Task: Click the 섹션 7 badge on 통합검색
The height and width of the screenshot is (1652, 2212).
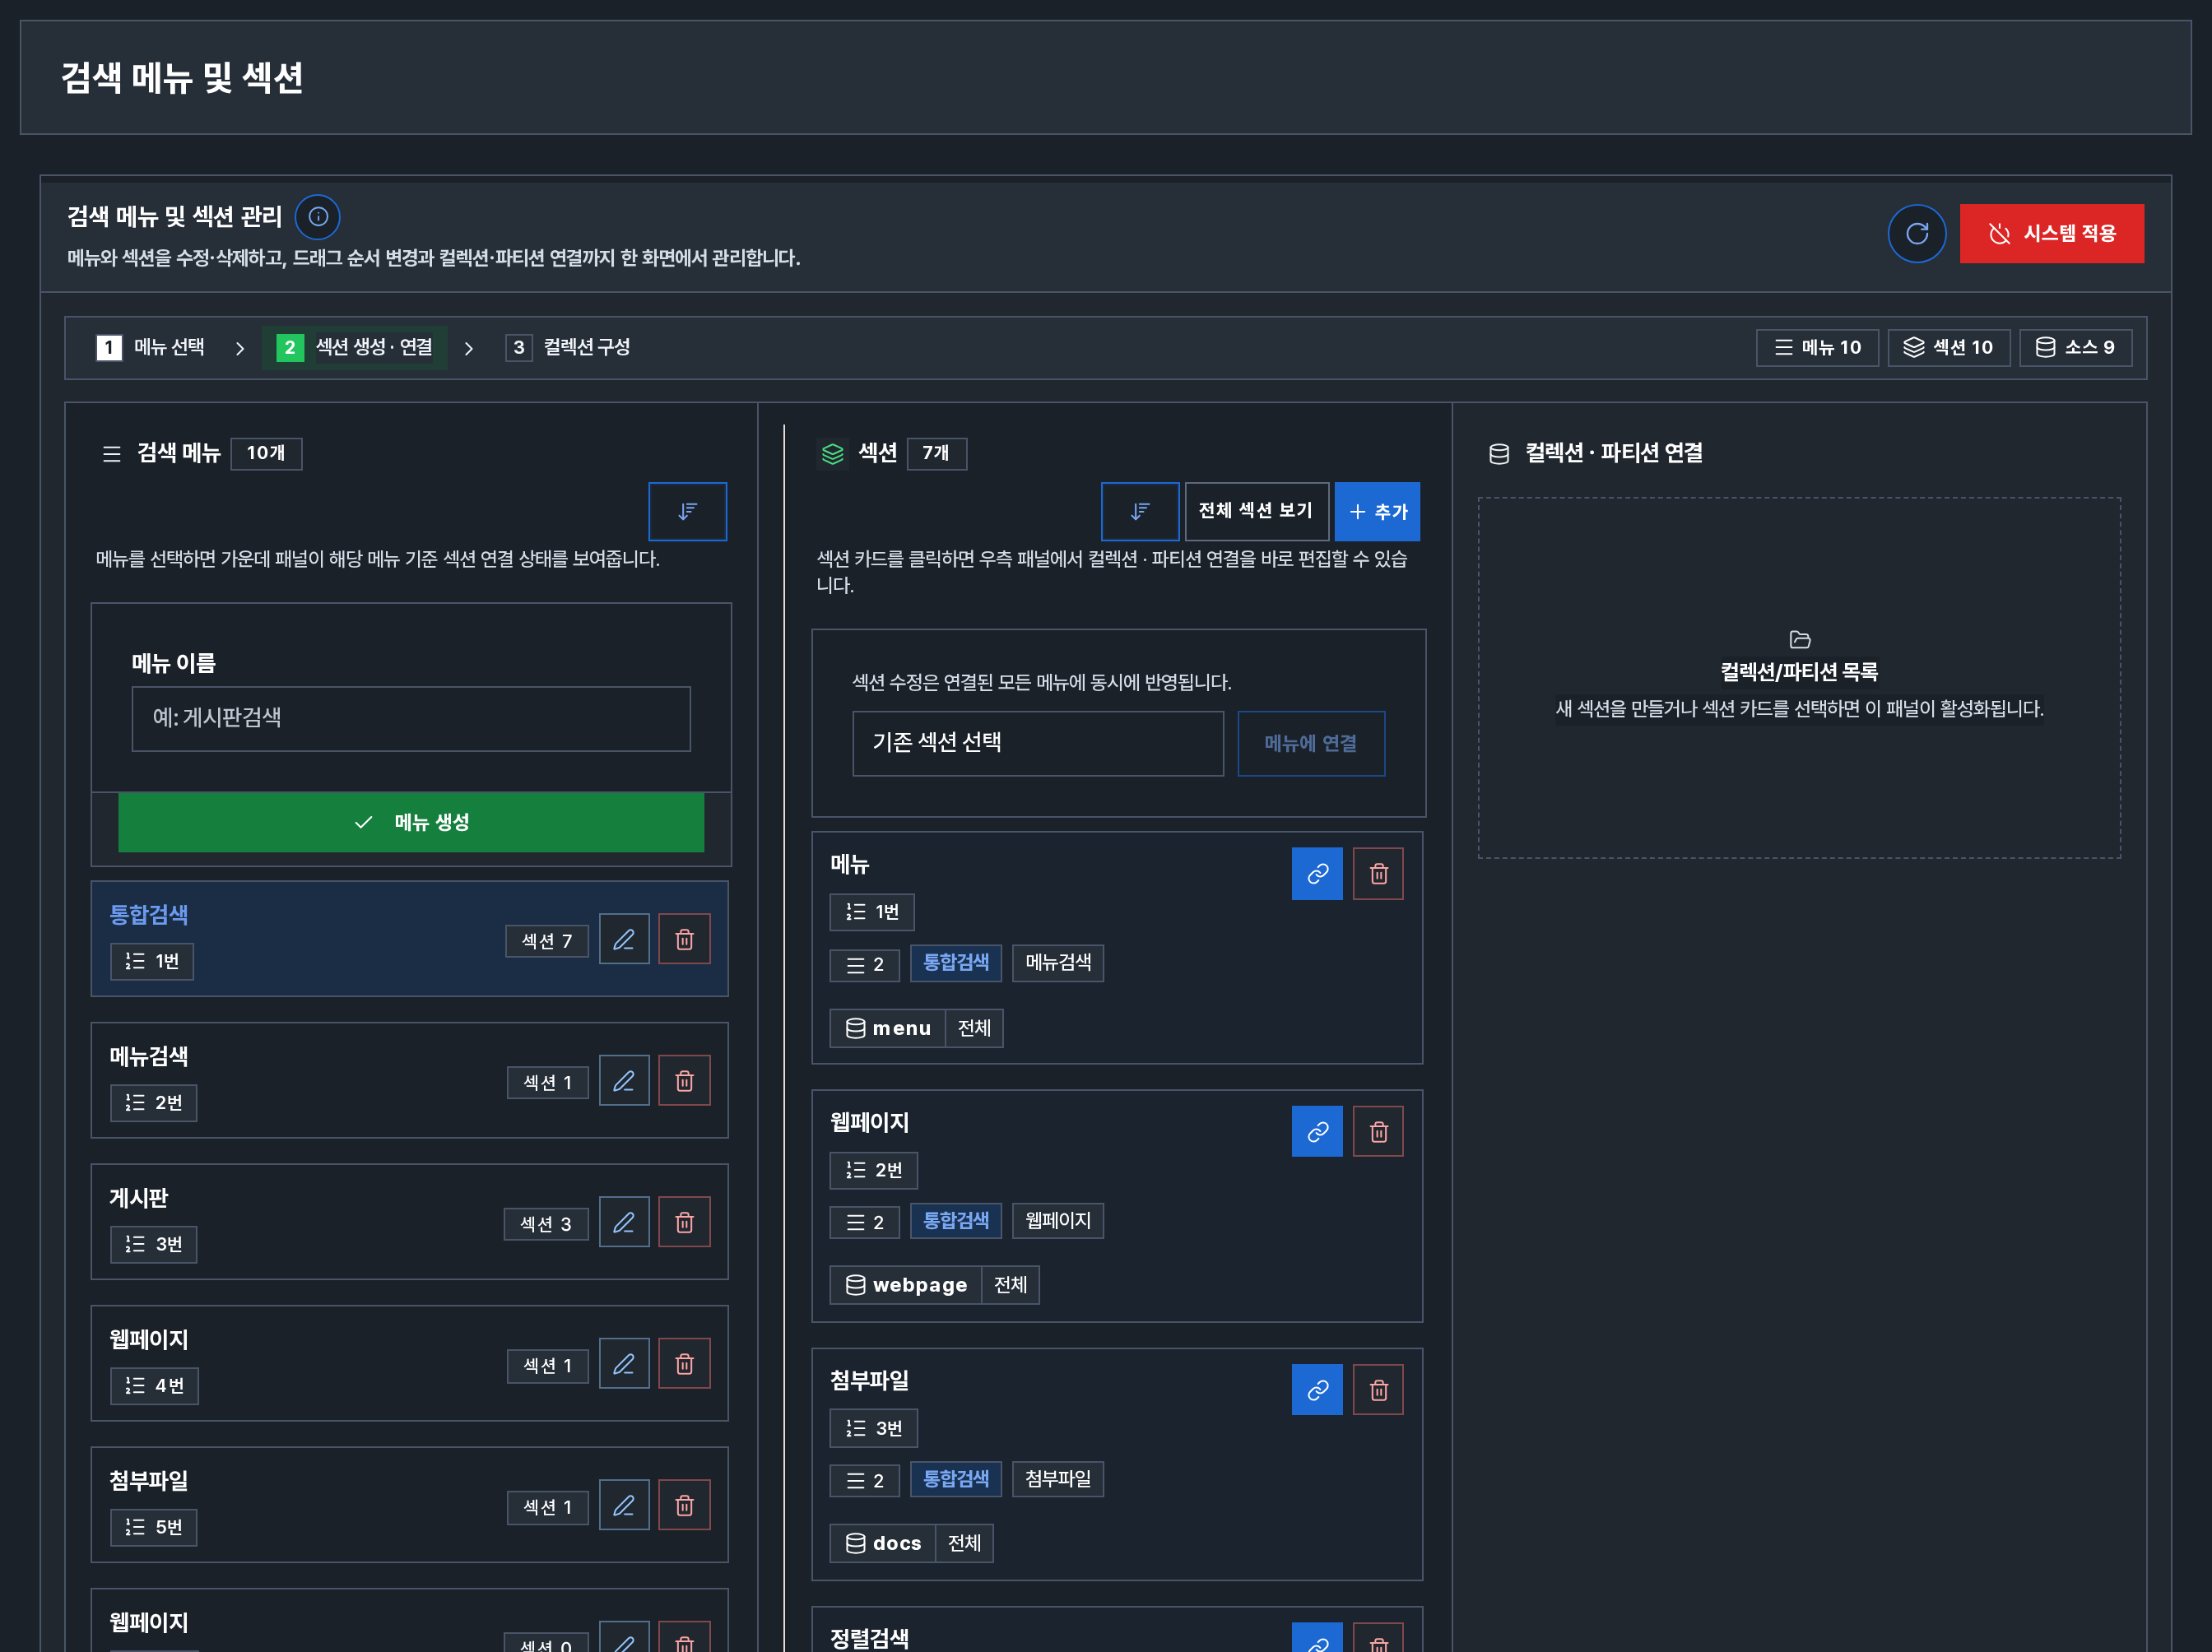Action: pyautogui.click(x=547, y=941)
